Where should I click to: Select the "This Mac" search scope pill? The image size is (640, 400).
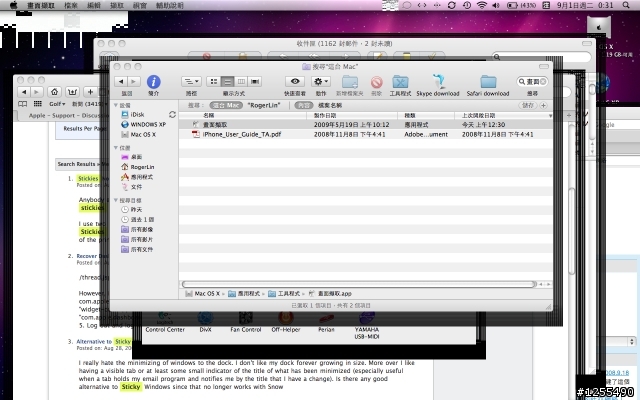tap(226, 105)
